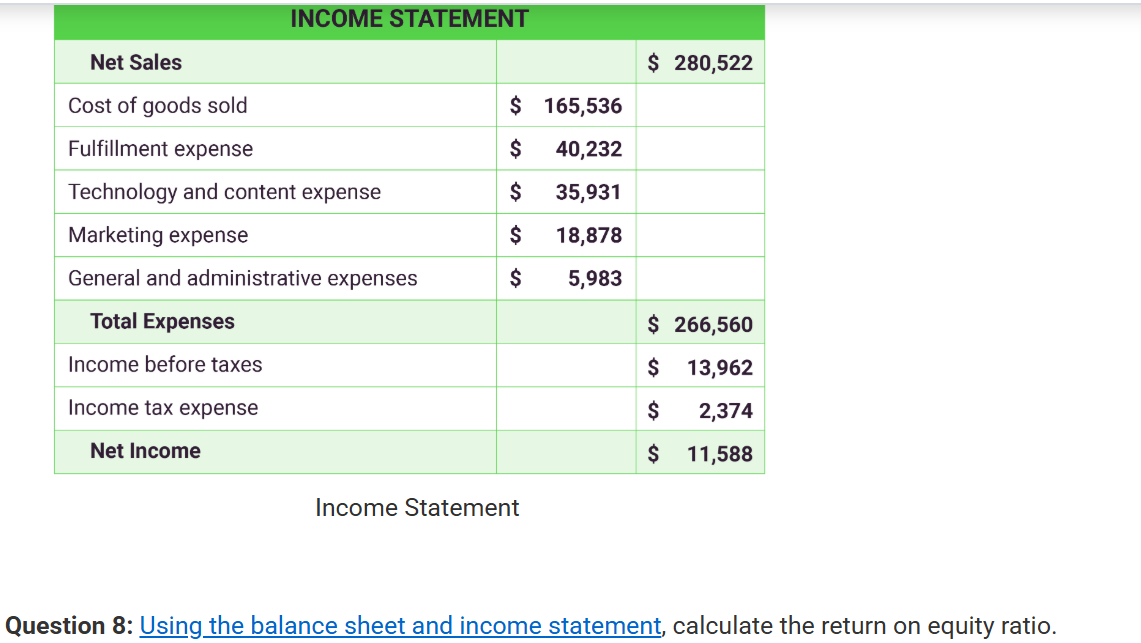Click the Net Income row label
The width and height of the screenshot is (1141, 643).
click(x=146, y=451)
